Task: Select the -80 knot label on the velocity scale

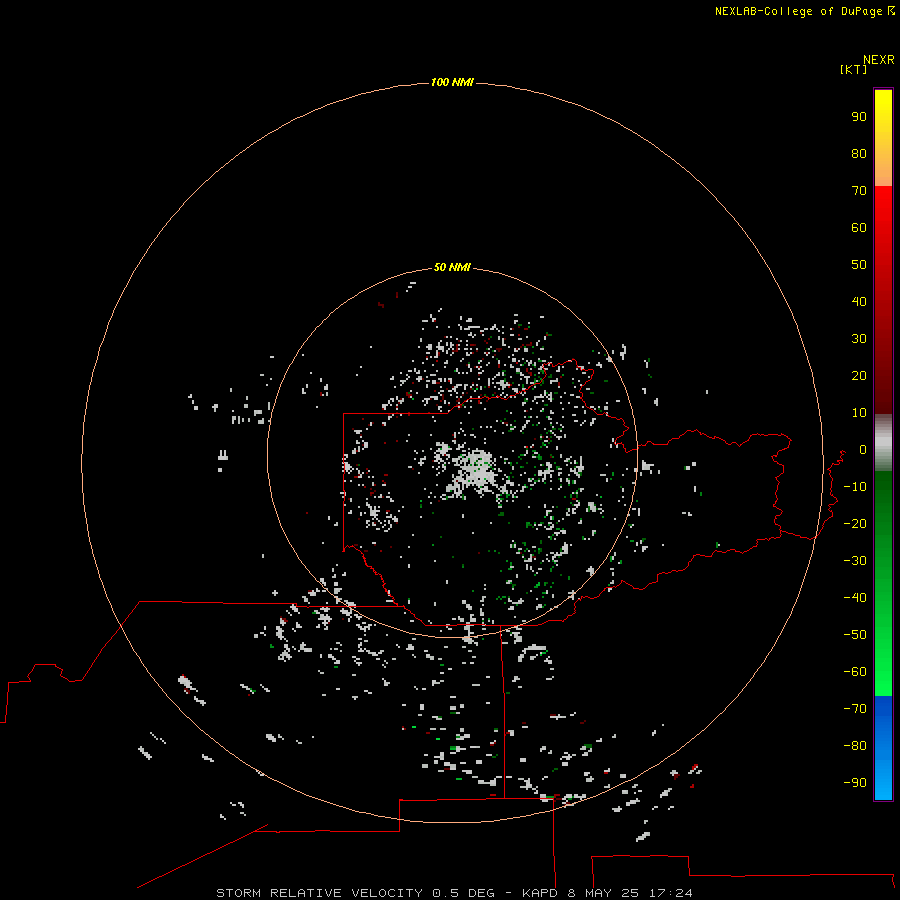Action: [855, 746]
